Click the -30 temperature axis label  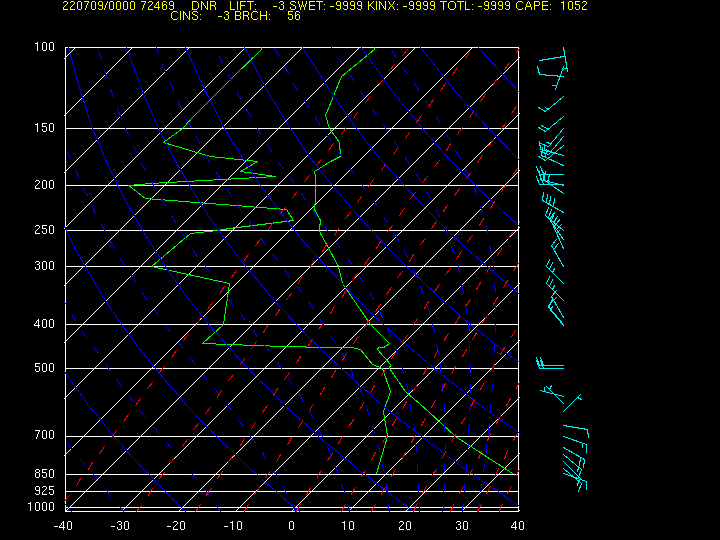click(120, 526)
